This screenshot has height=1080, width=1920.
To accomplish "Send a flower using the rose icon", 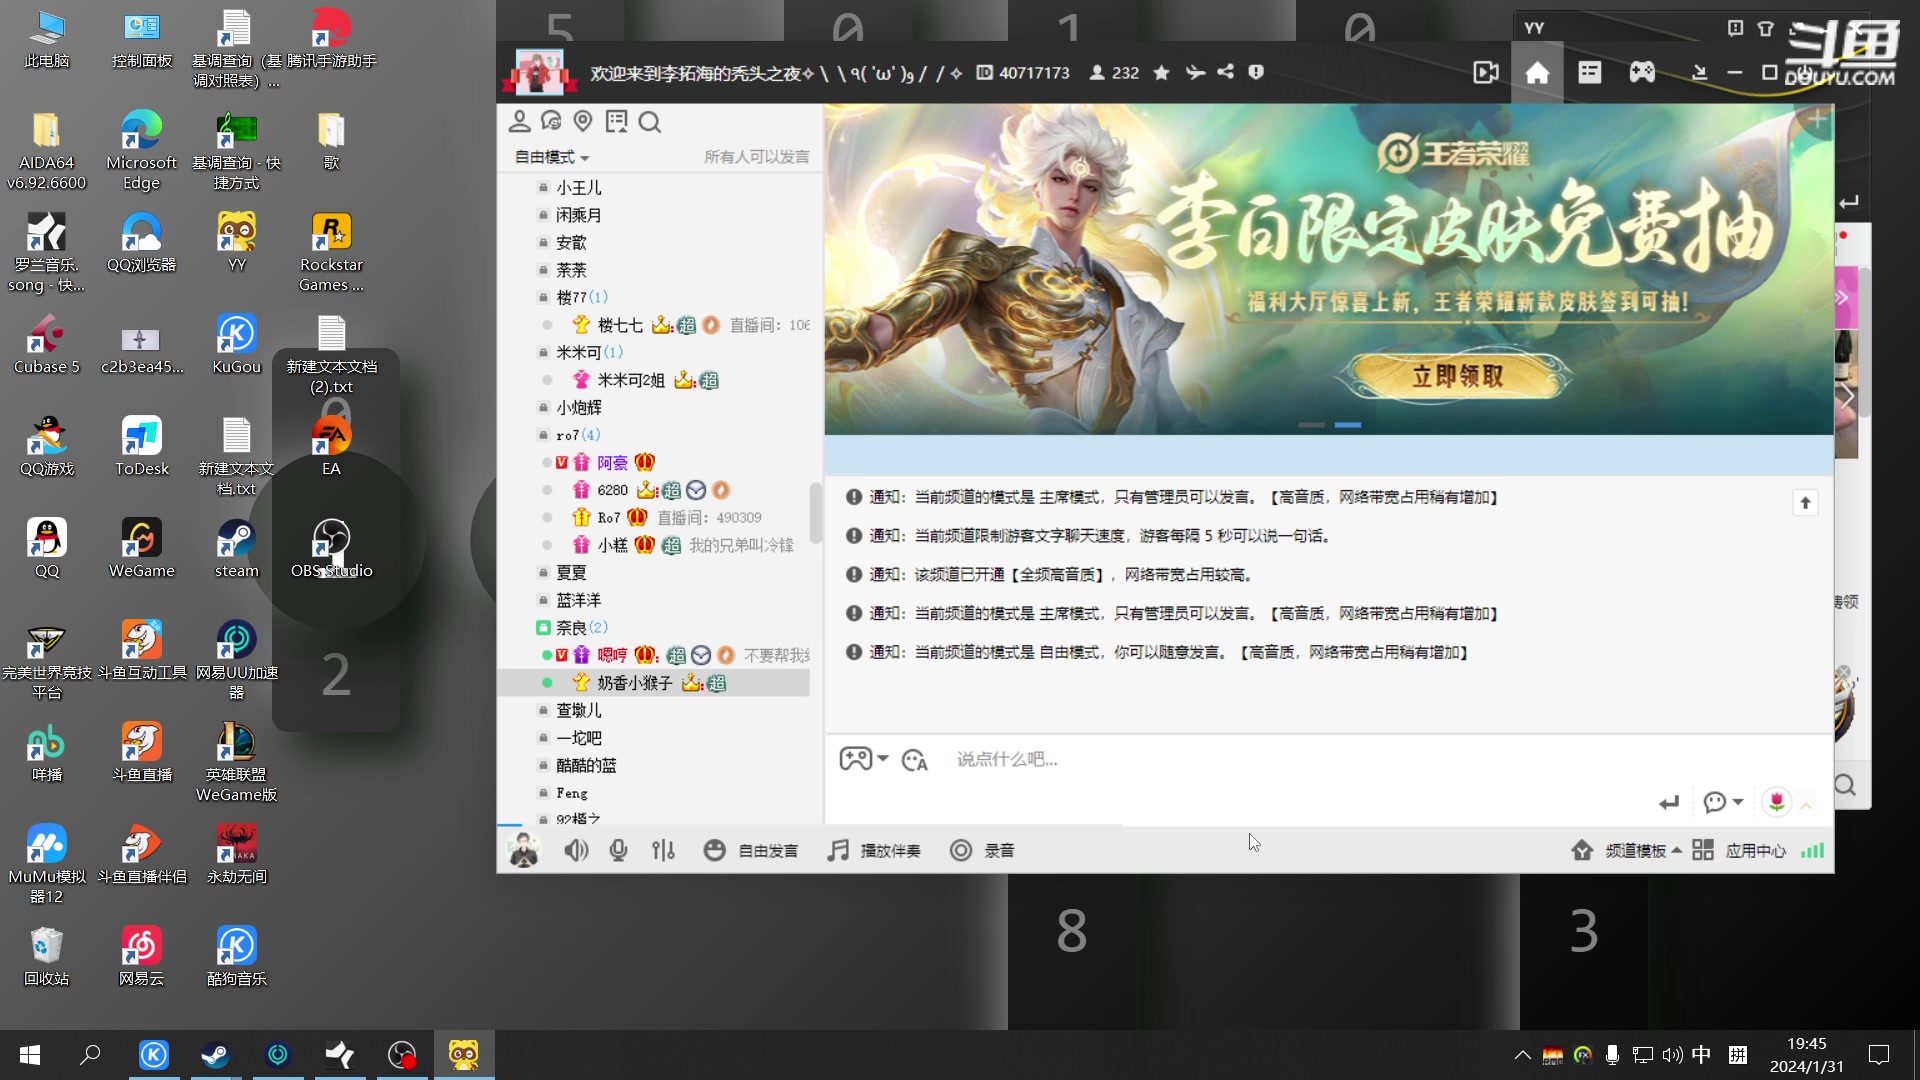I will pos(1777,802).
